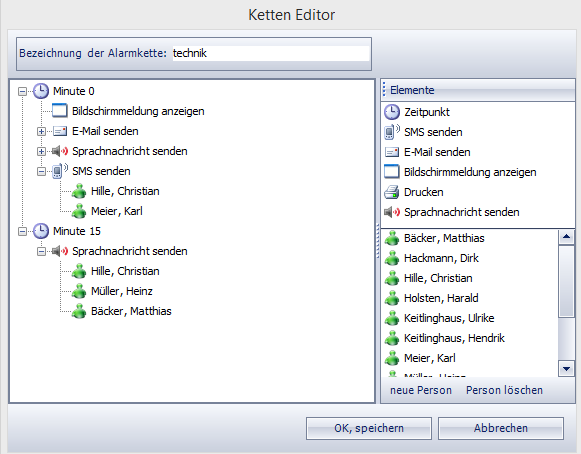Select Meier, Karl text in the person list
This screenshot has height=454, width=581.
point(429,358)
